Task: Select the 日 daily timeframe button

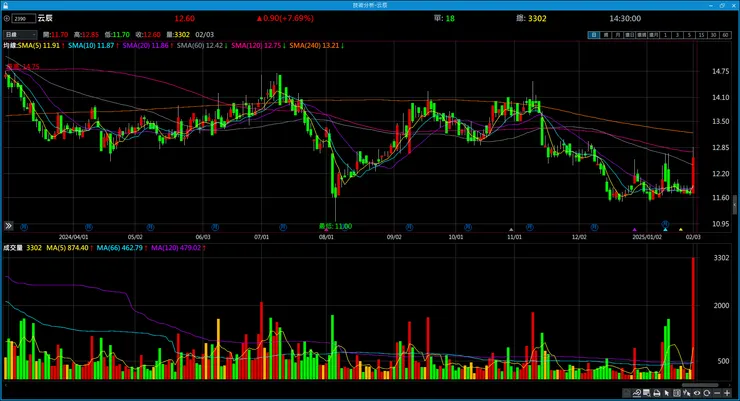Action: (593, 35)
